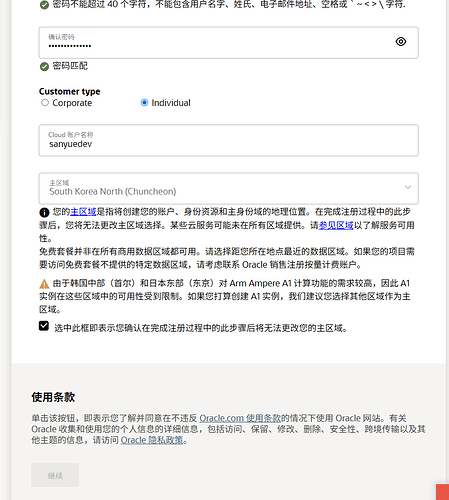Click the Cloud 账户名称 field with sanyuedev
Screen dimensions: 449x500
[228, 140]
